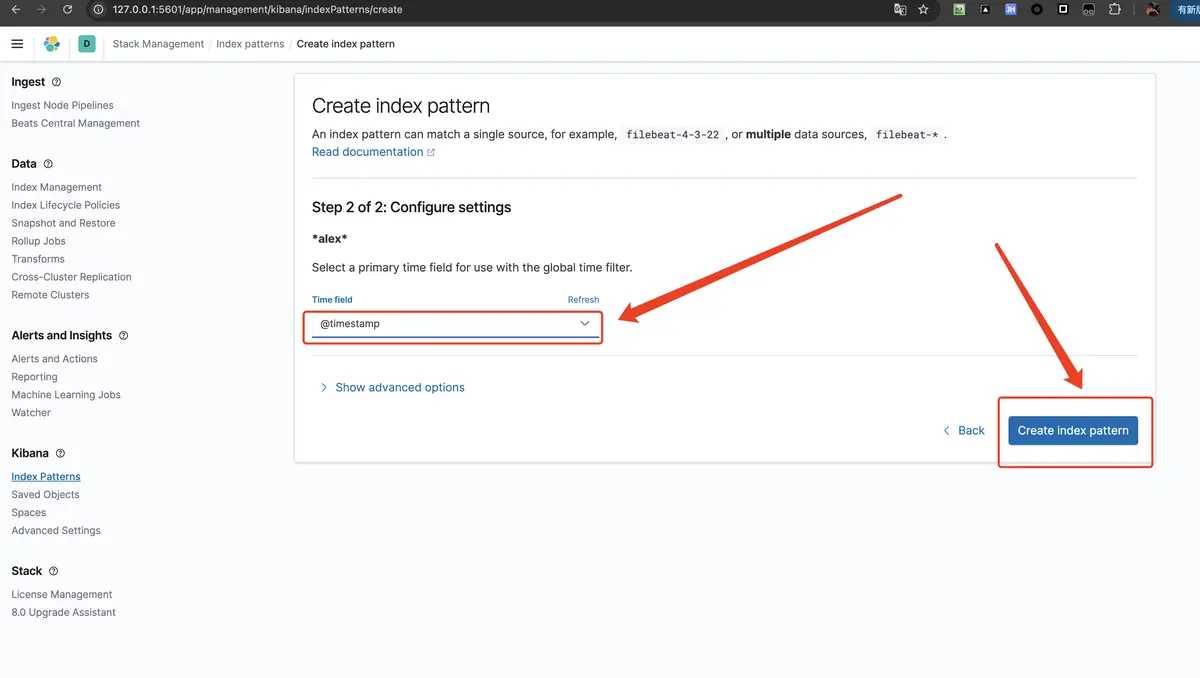Open the Time field dropdown
1200x678 pixels.
tap(455, 324)
